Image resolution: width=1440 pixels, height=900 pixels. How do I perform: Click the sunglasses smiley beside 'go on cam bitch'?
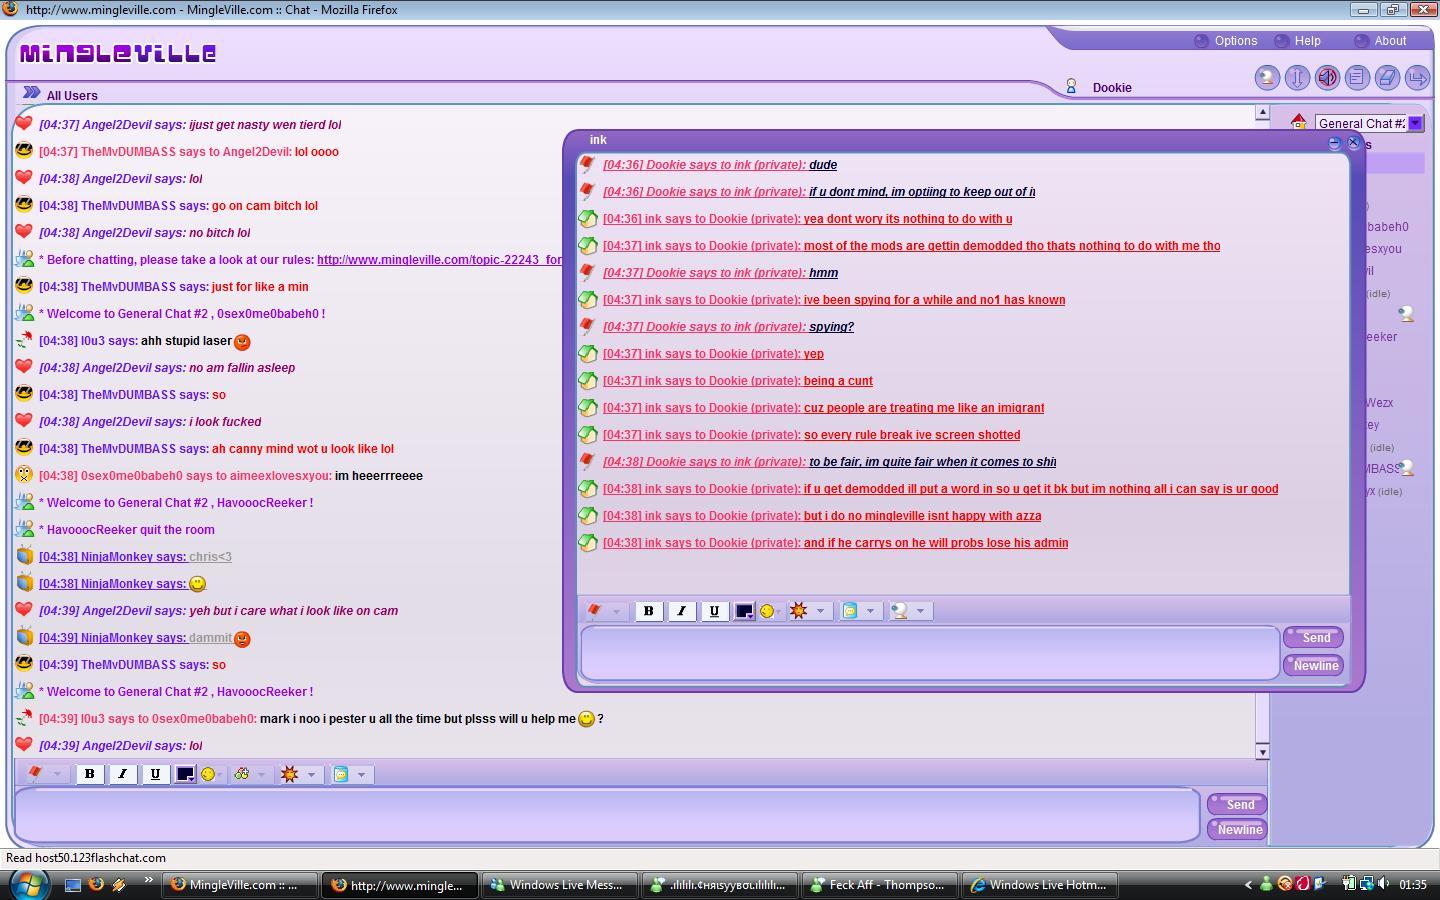(x=24, y=205)
